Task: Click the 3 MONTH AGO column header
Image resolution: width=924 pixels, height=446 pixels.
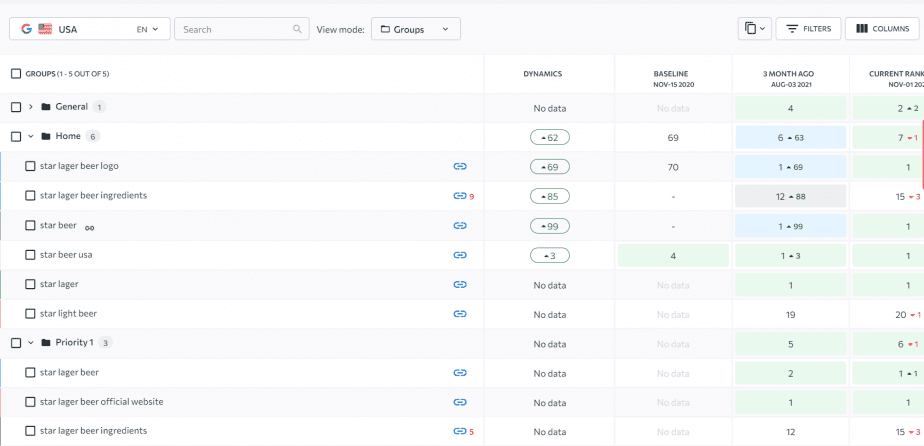Action: (x=790, y=79)
